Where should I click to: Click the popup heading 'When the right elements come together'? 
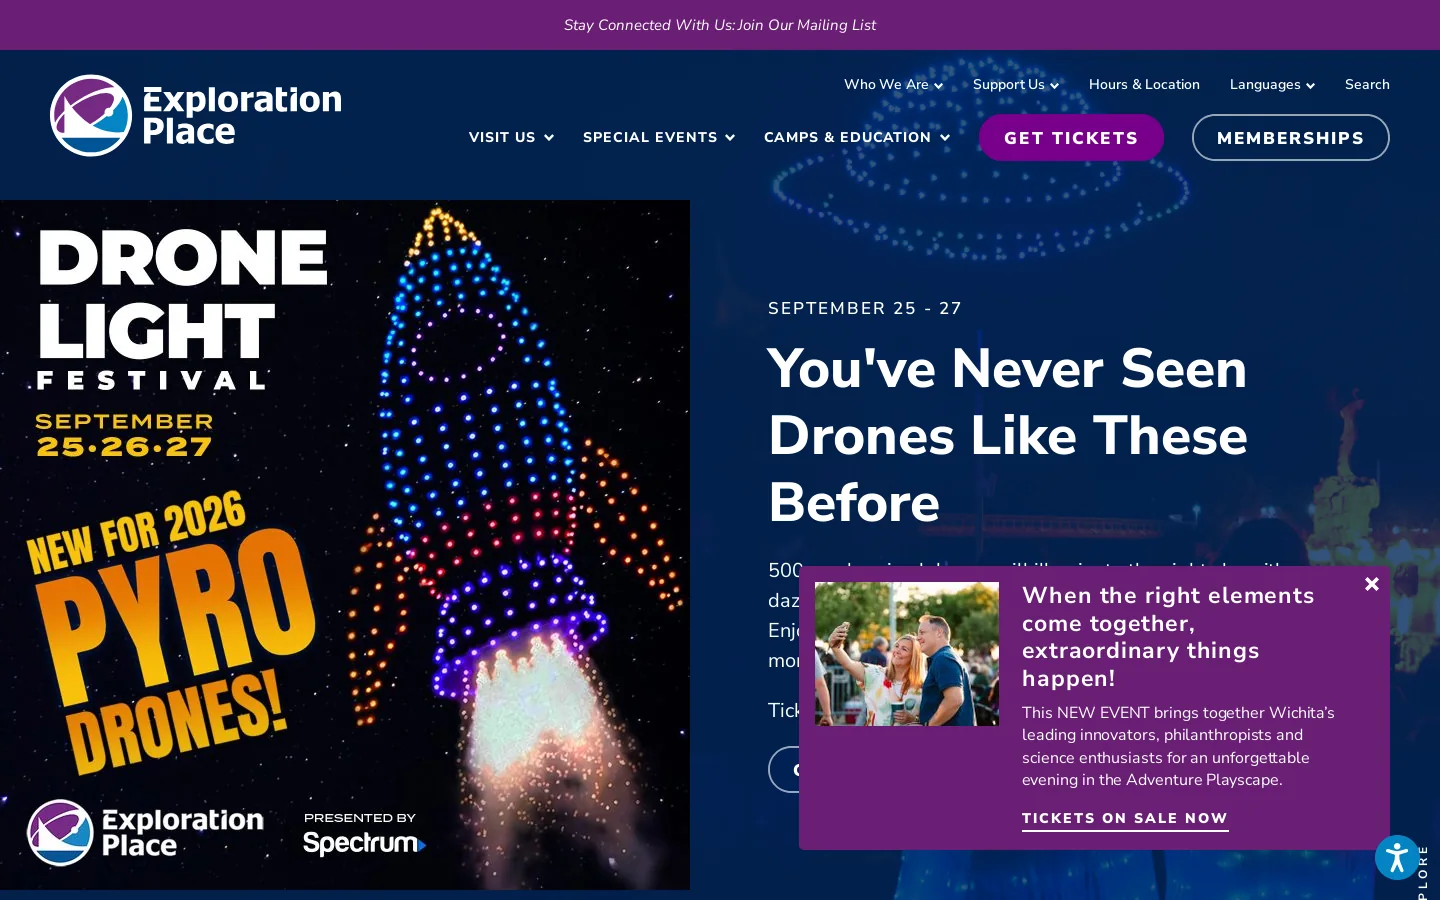[x=1168, y=637]
